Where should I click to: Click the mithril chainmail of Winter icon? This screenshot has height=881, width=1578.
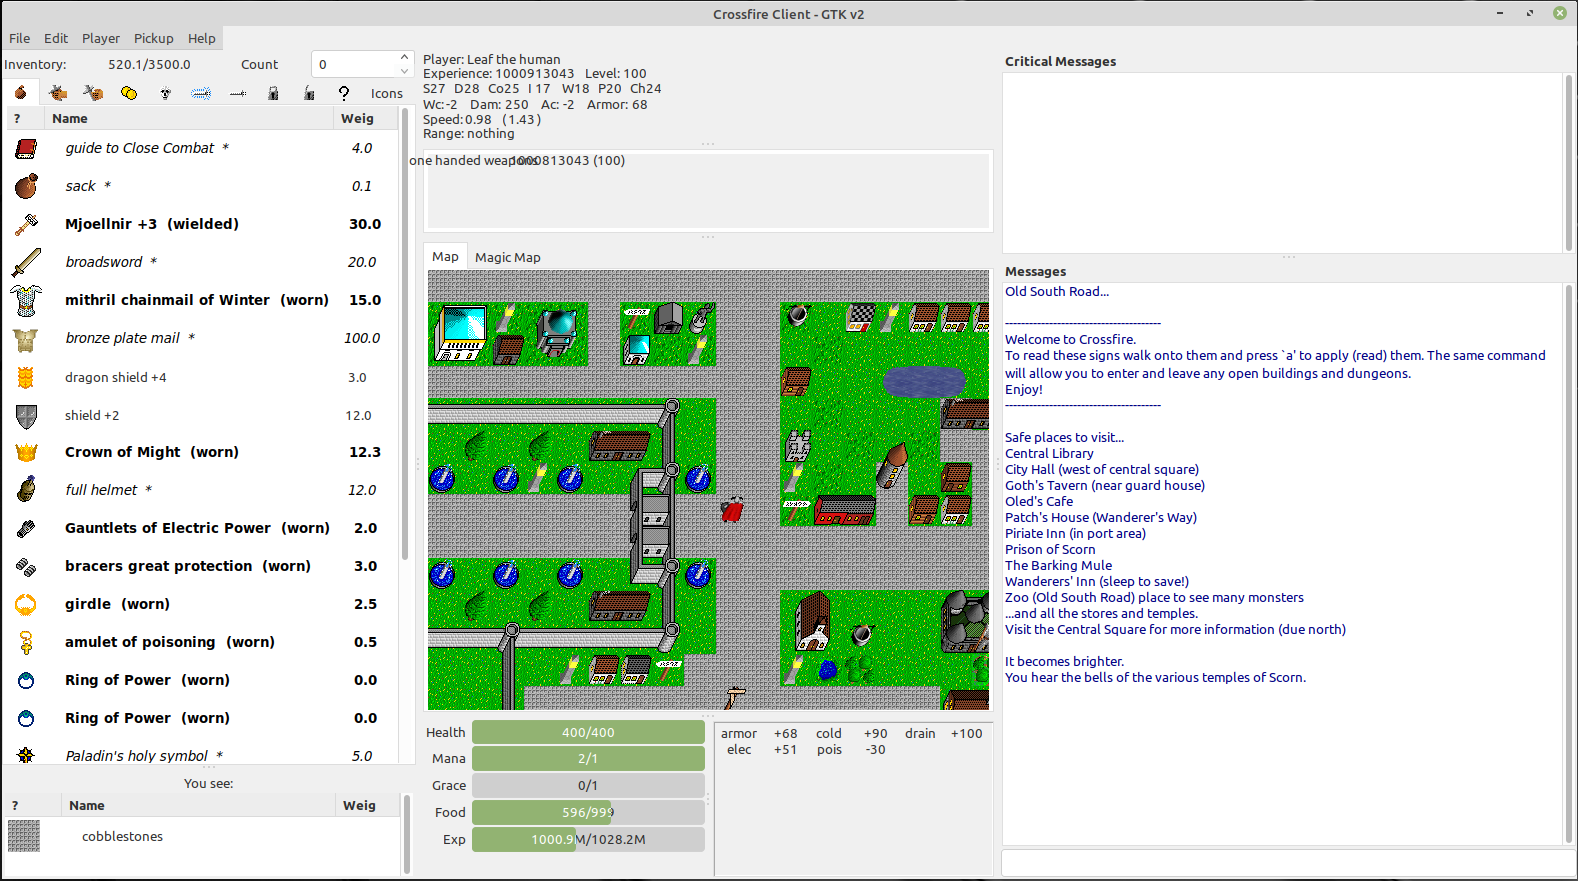26,300
